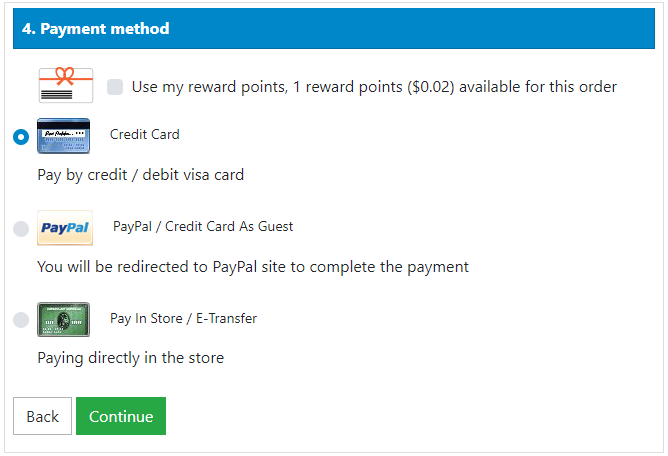Click the Pay by credit / debit visa card description
The image size is (668, 456).
point(141,175)
